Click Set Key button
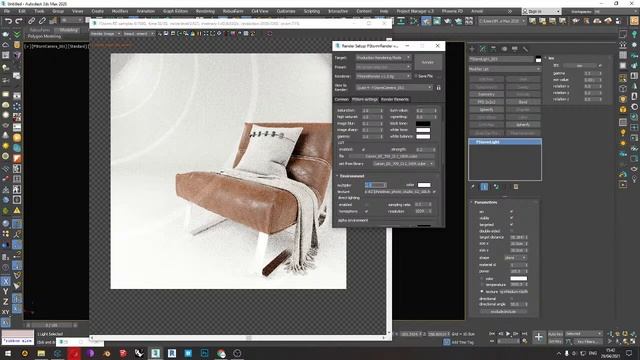 [x=555, y=341]
